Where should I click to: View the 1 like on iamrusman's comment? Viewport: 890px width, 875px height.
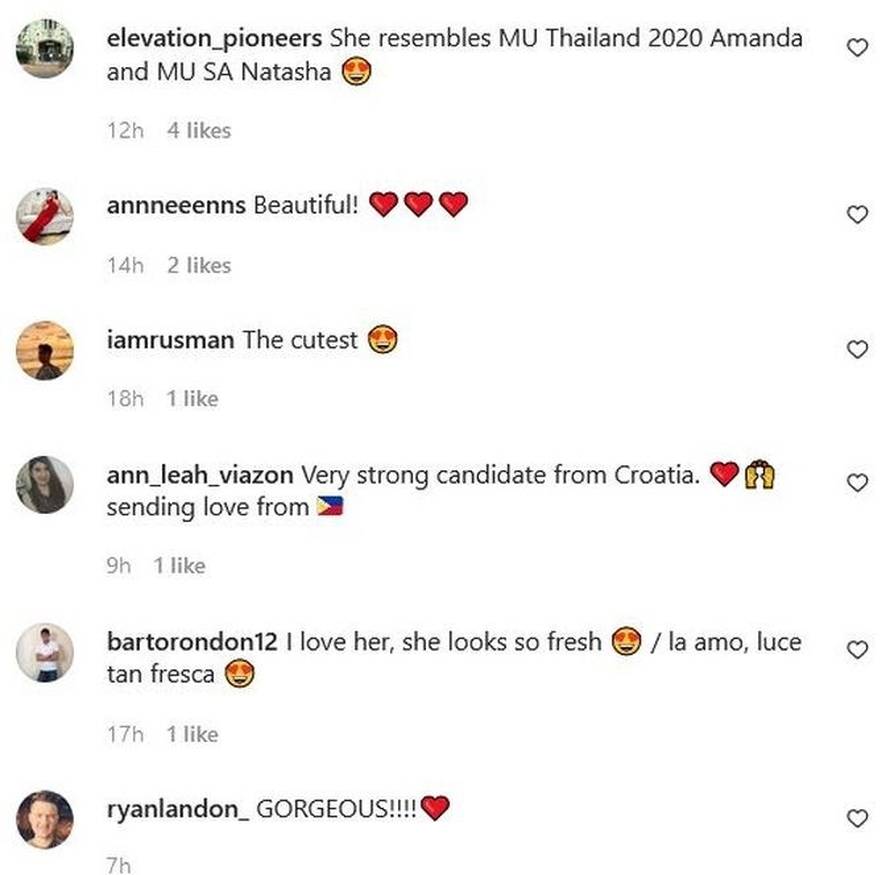(x=192, y=398)
